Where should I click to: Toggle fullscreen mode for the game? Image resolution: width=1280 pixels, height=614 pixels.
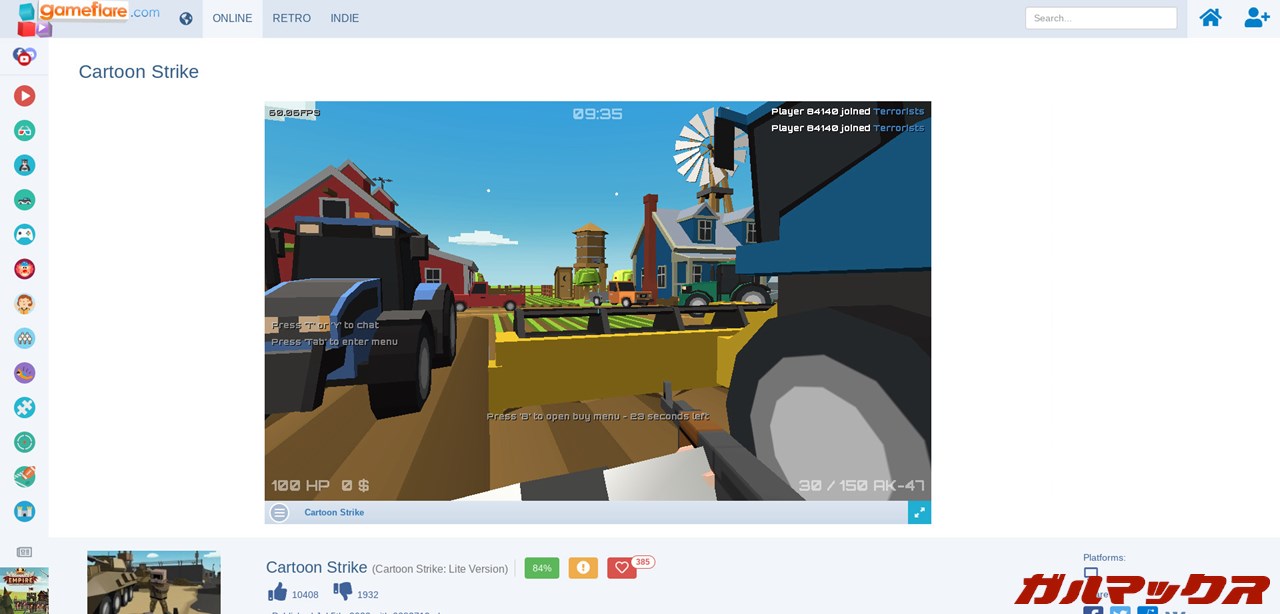[x=919, y=513]
